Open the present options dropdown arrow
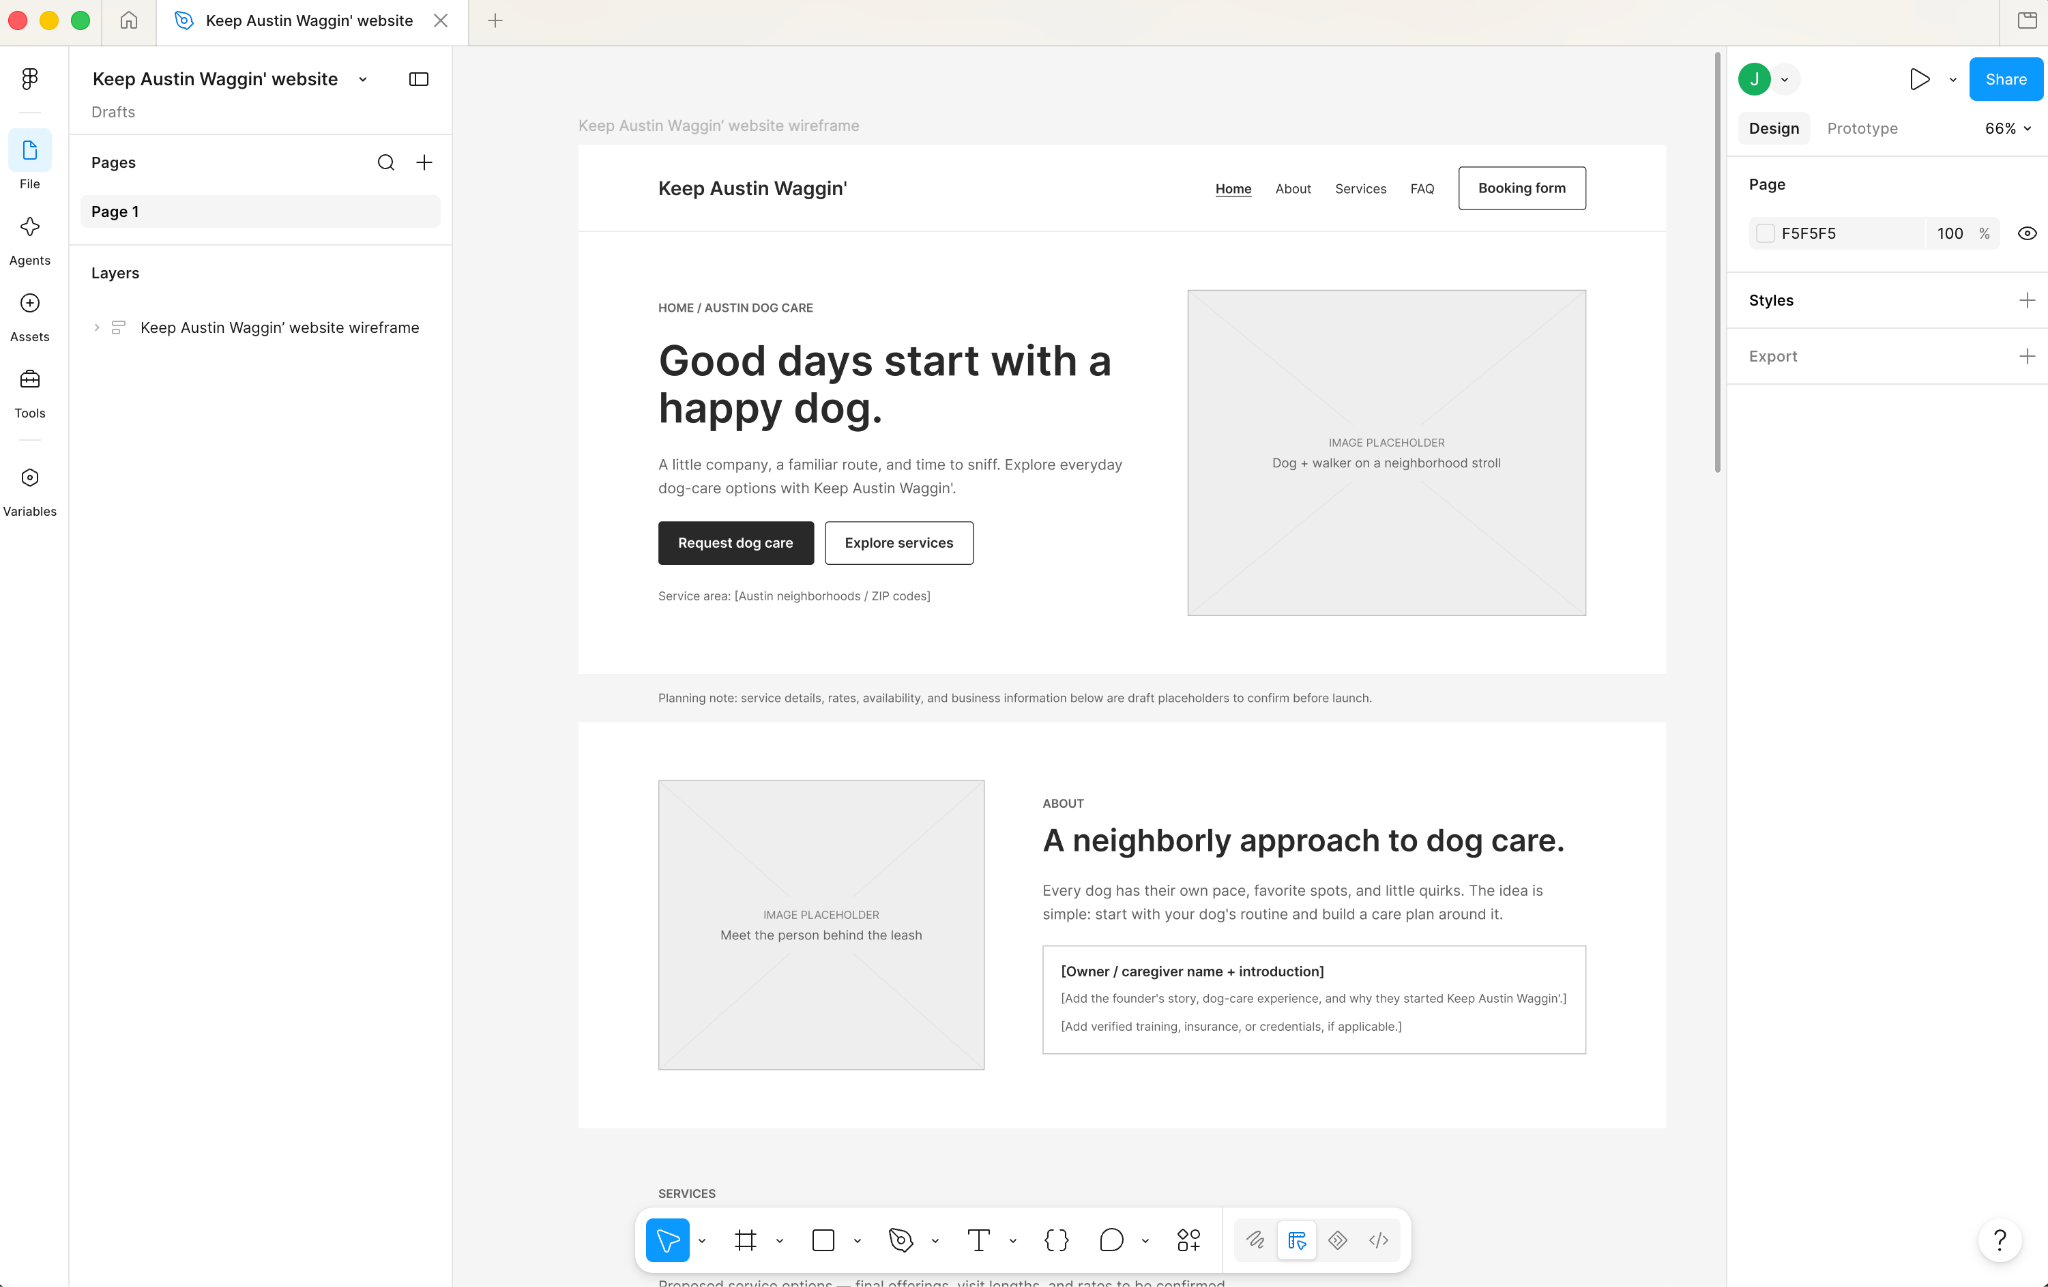Viewport: 2048px width, 1287px height. 1953,80
